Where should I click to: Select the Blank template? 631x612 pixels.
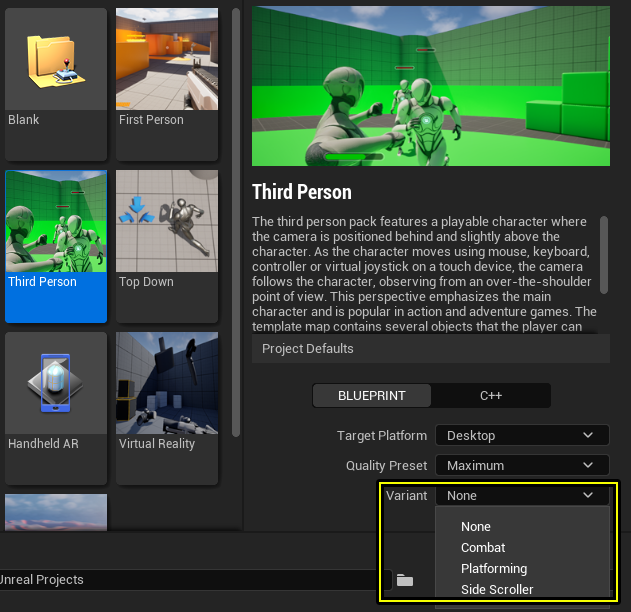point(56,84)
